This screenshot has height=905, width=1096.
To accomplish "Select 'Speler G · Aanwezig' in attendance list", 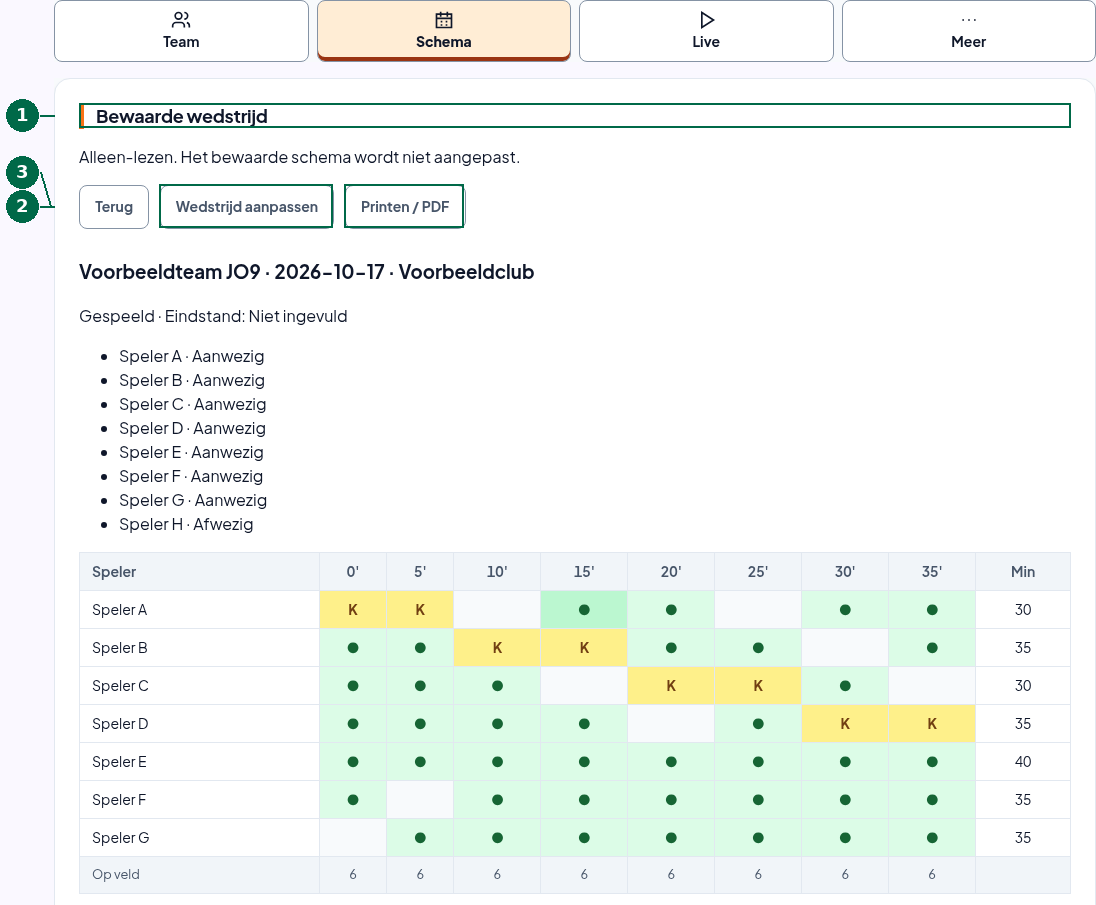I will pyautogui.click(x=193, y=500).
